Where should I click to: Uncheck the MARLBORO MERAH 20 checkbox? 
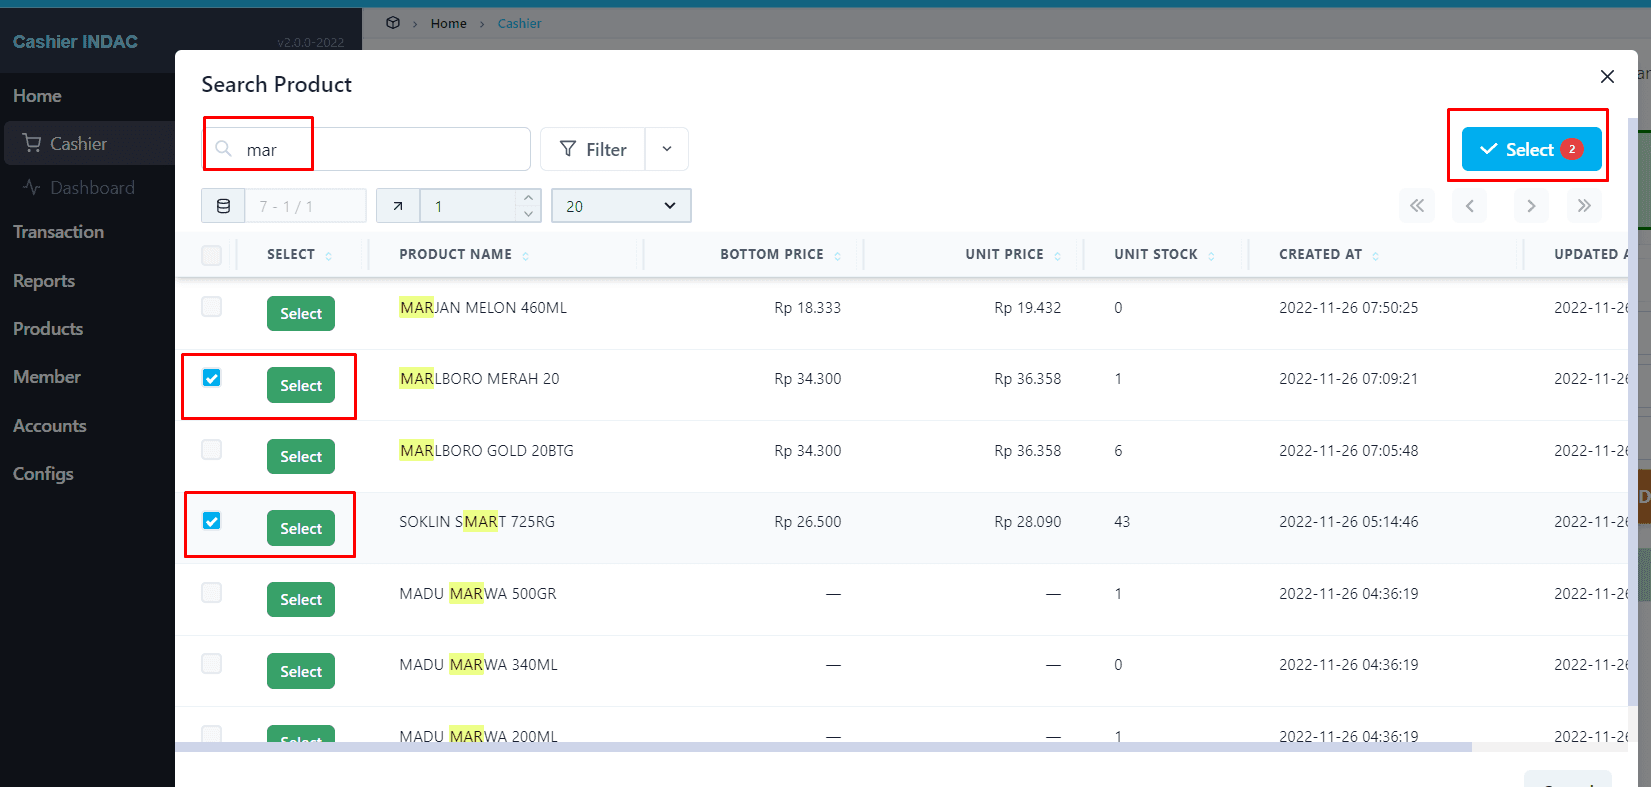click(x=211, y=378)
